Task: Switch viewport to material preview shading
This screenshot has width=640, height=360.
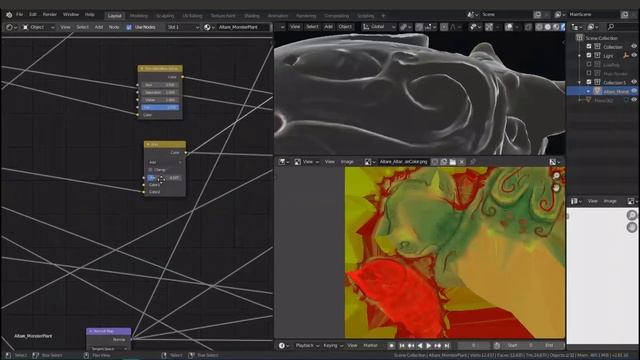Action: [556, 27]
